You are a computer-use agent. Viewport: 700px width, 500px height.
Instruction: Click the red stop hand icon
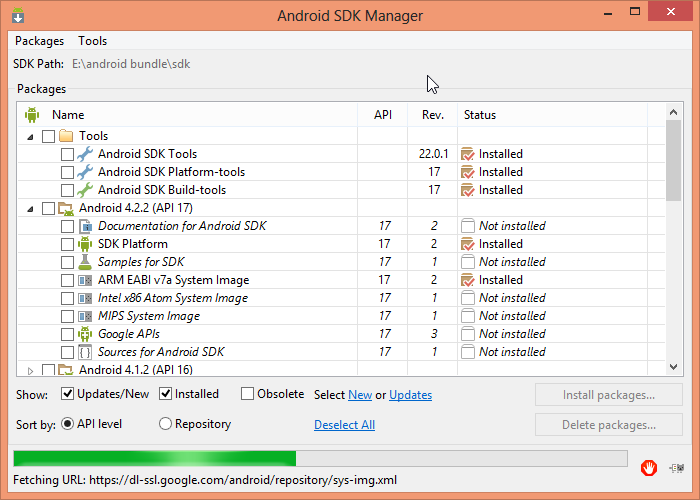(x=649, y=466)
